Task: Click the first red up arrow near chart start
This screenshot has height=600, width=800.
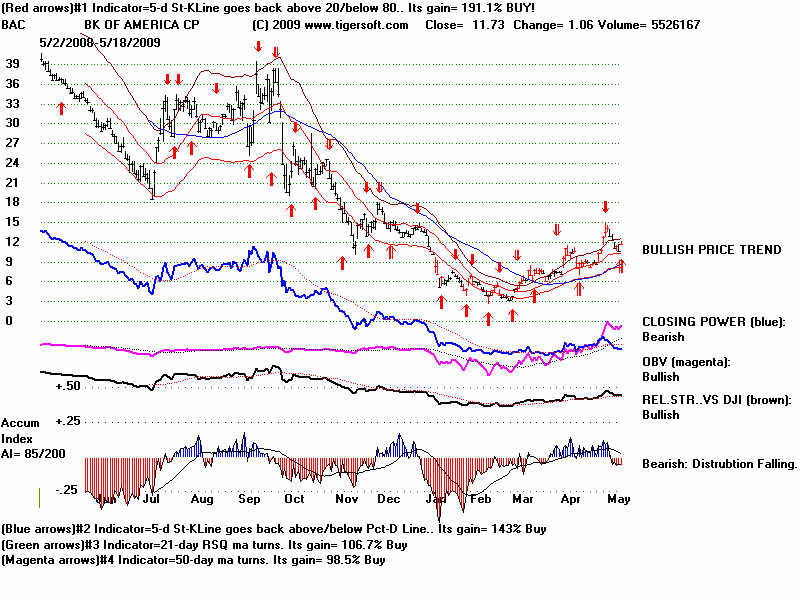Action: coord(61,105)
